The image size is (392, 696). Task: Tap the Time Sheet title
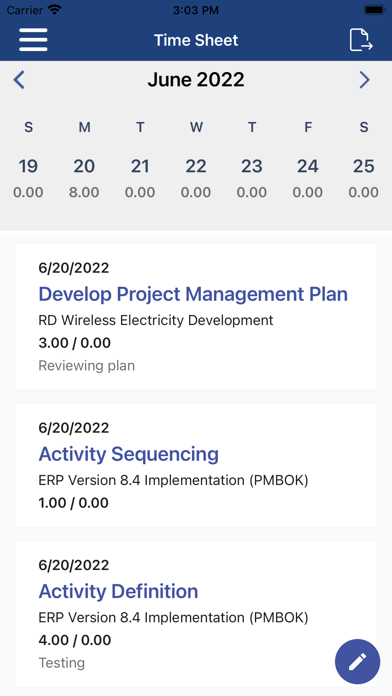196,40
